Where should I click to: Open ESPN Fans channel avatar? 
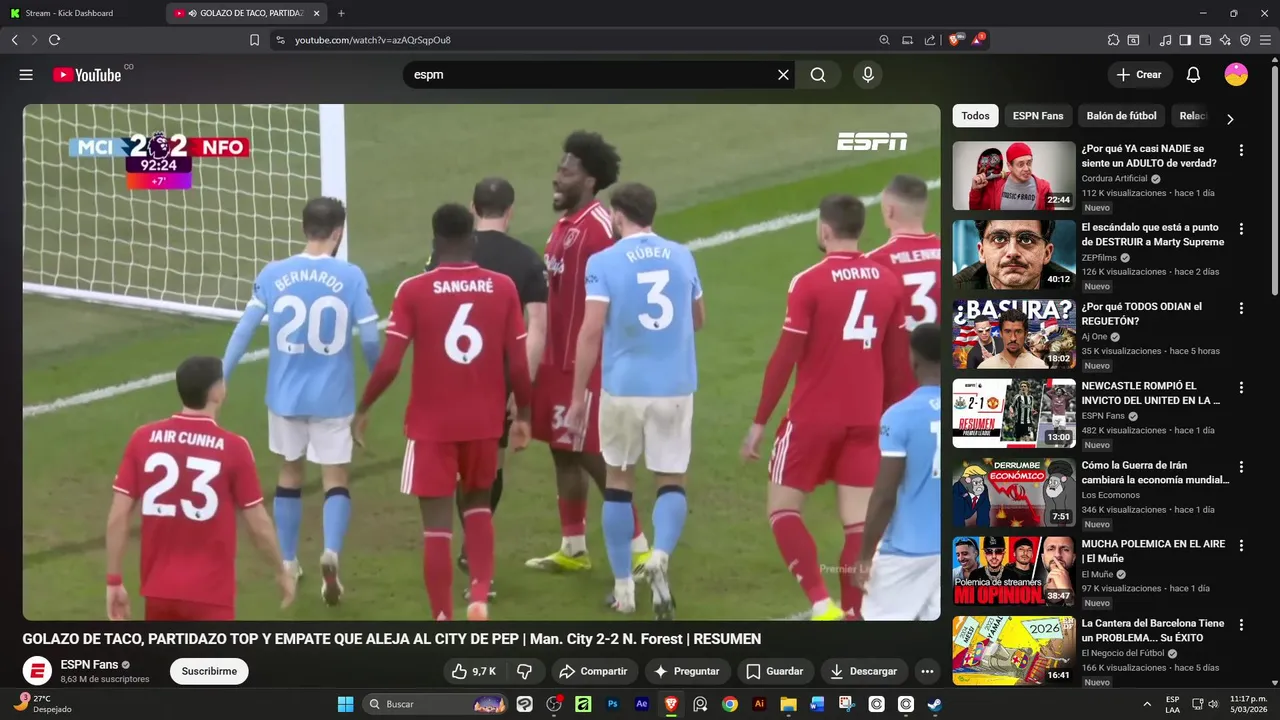click(x=37, y=671)
